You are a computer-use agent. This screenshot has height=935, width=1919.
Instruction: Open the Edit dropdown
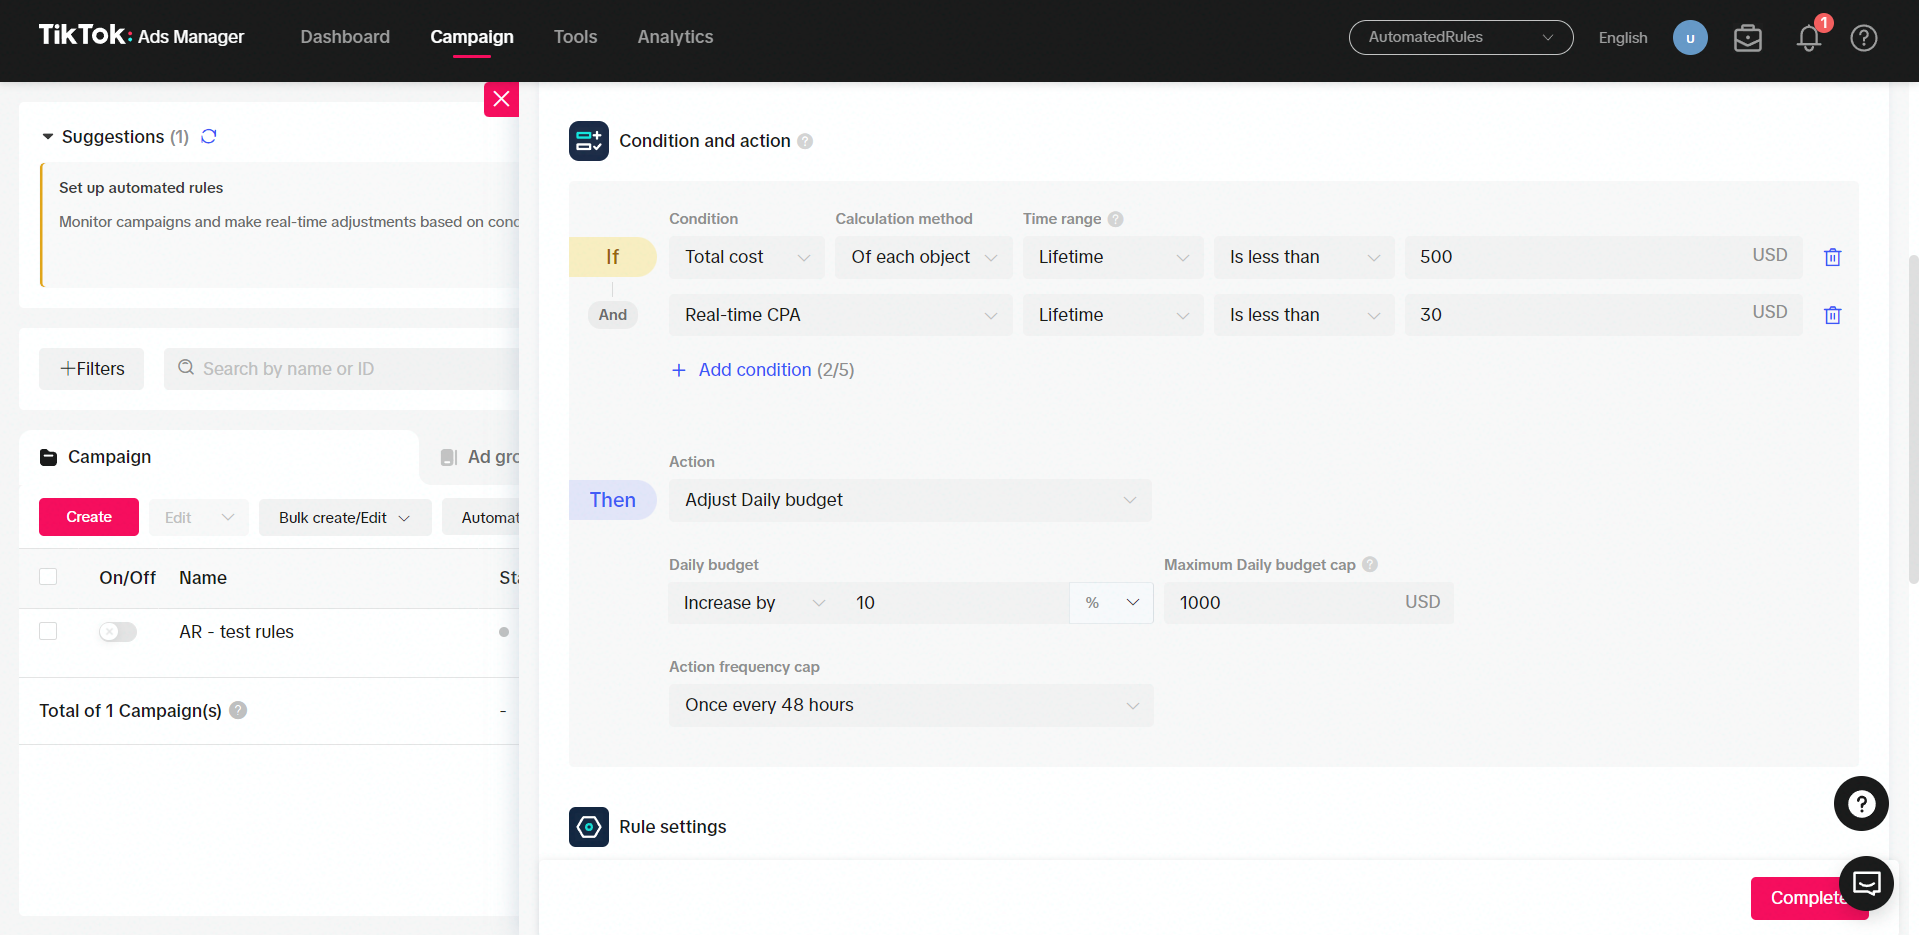click(x=199, y=517)
